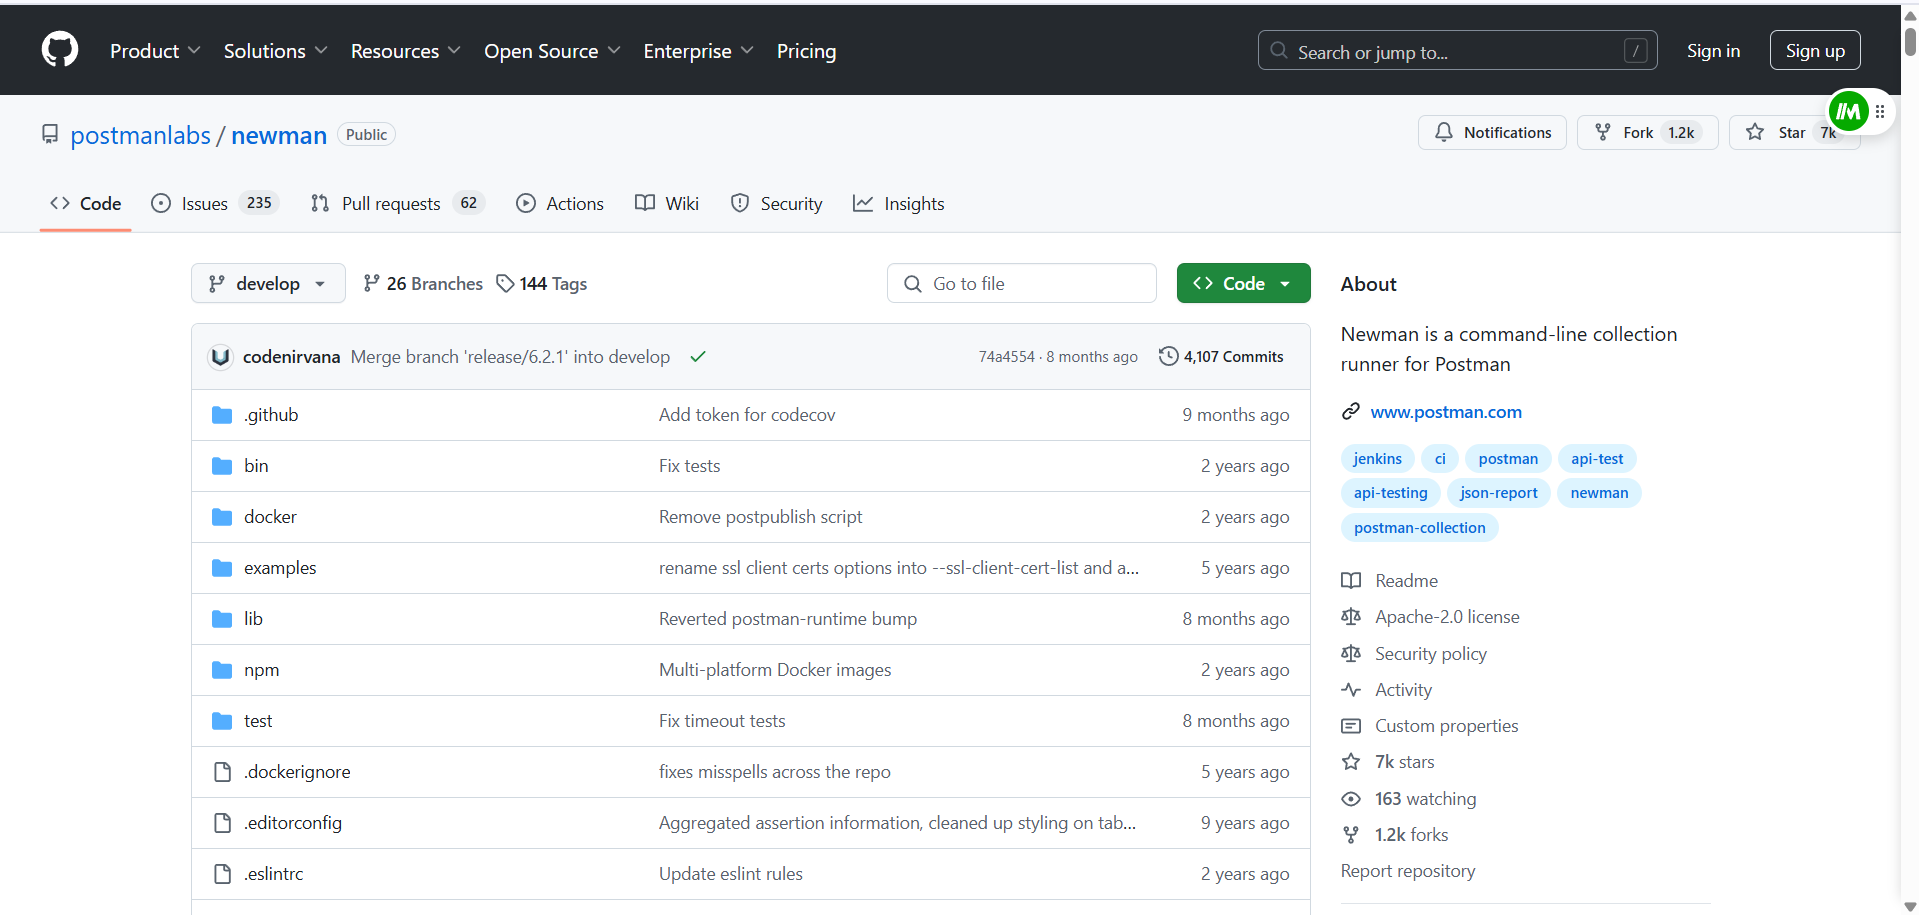Open the develop branch selector
The image size is (1919, 915).
(268, 283)
